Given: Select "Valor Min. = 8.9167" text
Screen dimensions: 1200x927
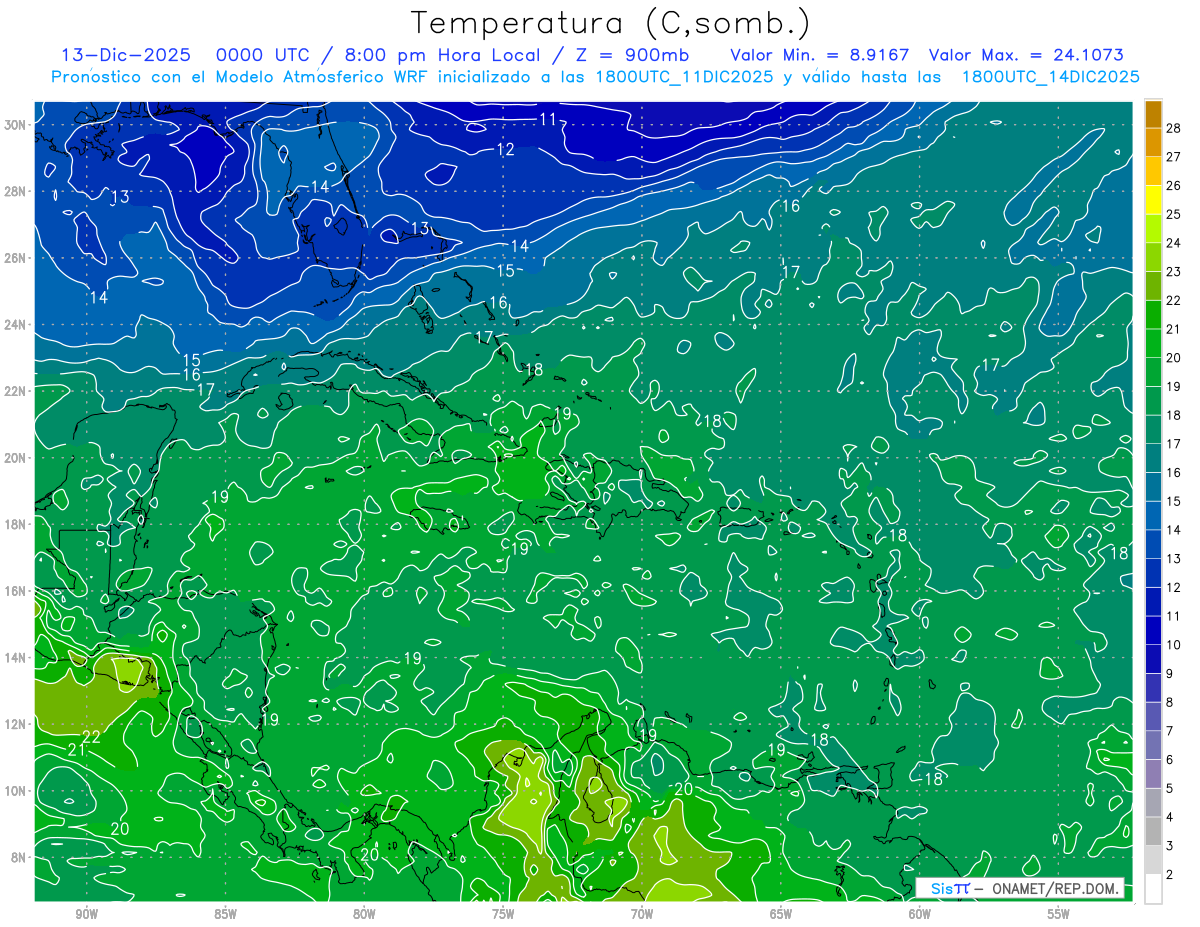Looking at the screenshot, I should click(820, 55).
